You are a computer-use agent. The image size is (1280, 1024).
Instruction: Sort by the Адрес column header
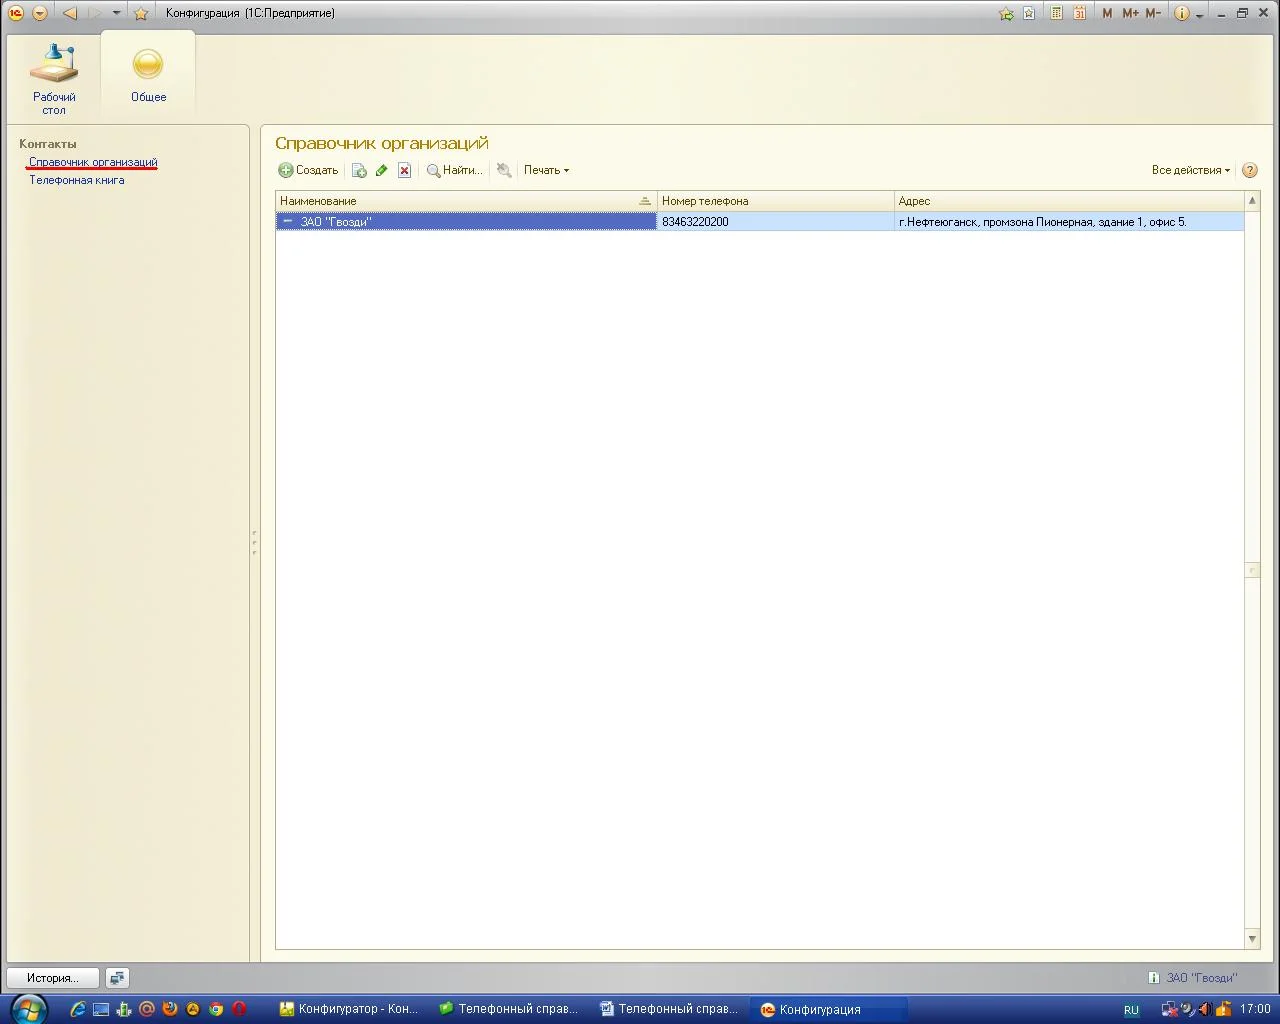[x=1069, y=201]
